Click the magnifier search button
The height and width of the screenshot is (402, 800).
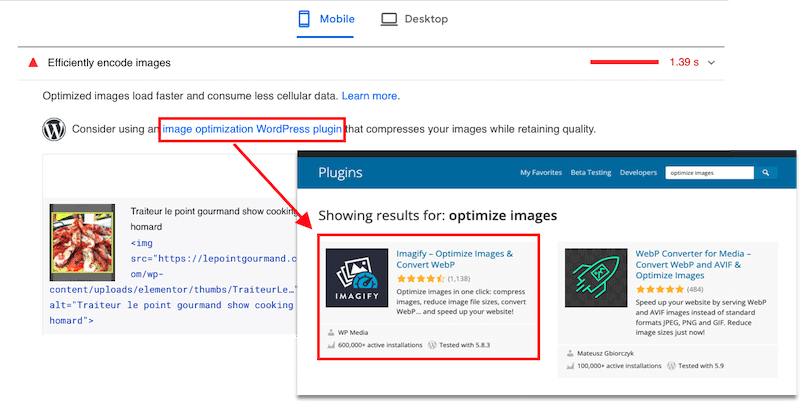[x=765, y=173]
